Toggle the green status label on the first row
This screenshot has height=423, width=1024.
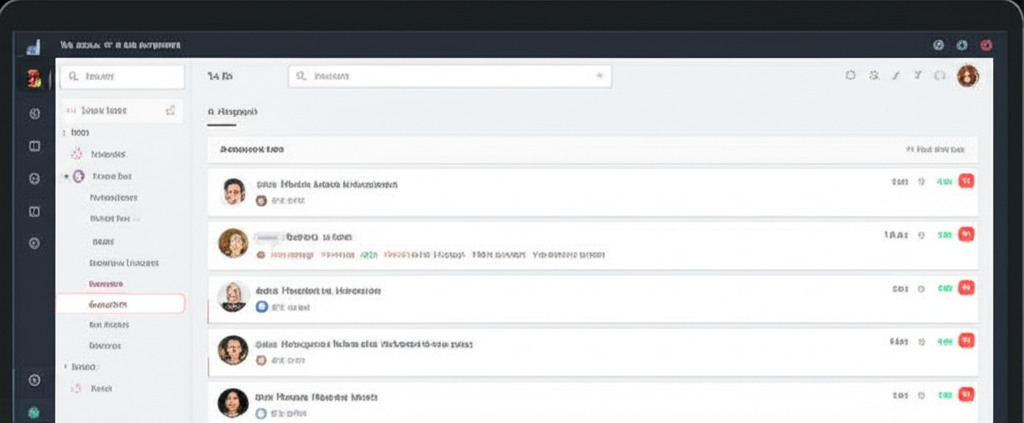point(944,182)
